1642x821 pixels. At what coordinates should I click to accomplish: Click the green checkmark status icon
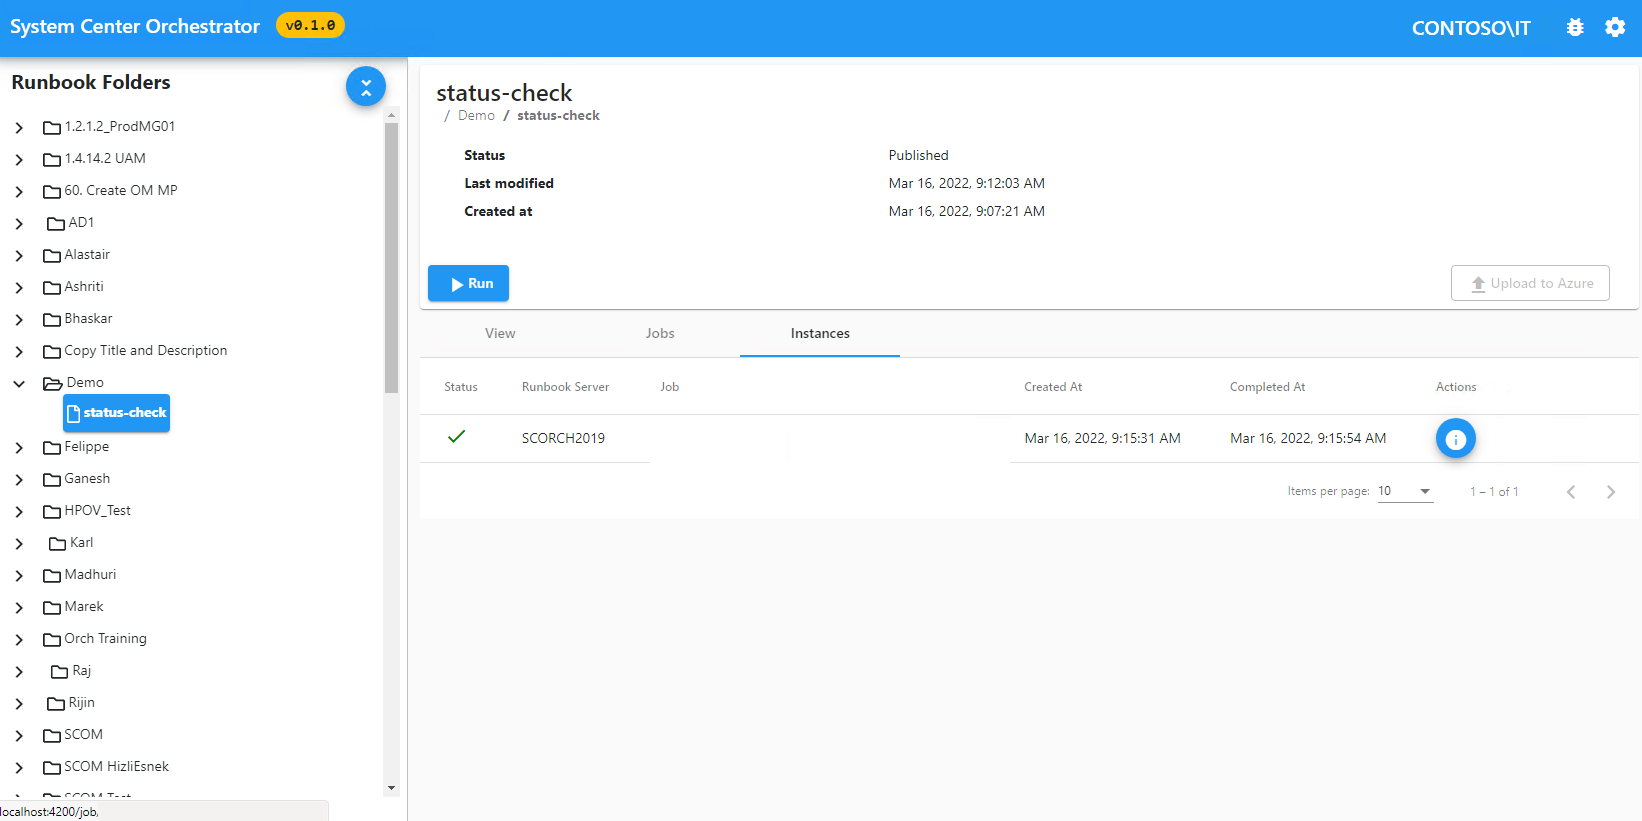(x=457, y=437)
